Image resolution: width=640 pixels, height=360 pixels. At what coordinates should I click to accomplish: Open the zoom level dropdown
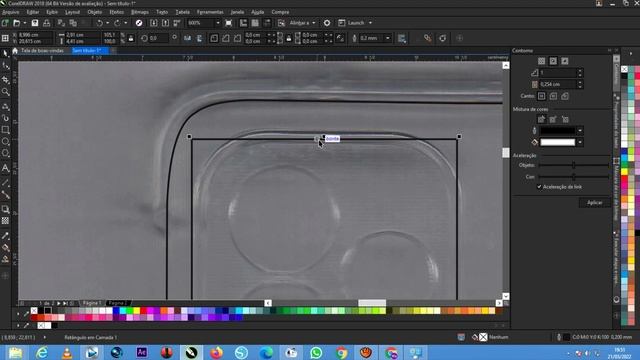218,23
